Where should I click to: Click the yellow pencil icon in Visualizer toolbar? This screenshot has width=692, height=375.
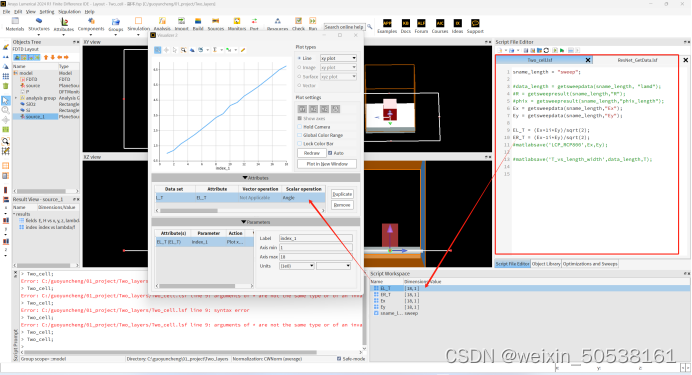pyautogui.click(x=243, y=50)
